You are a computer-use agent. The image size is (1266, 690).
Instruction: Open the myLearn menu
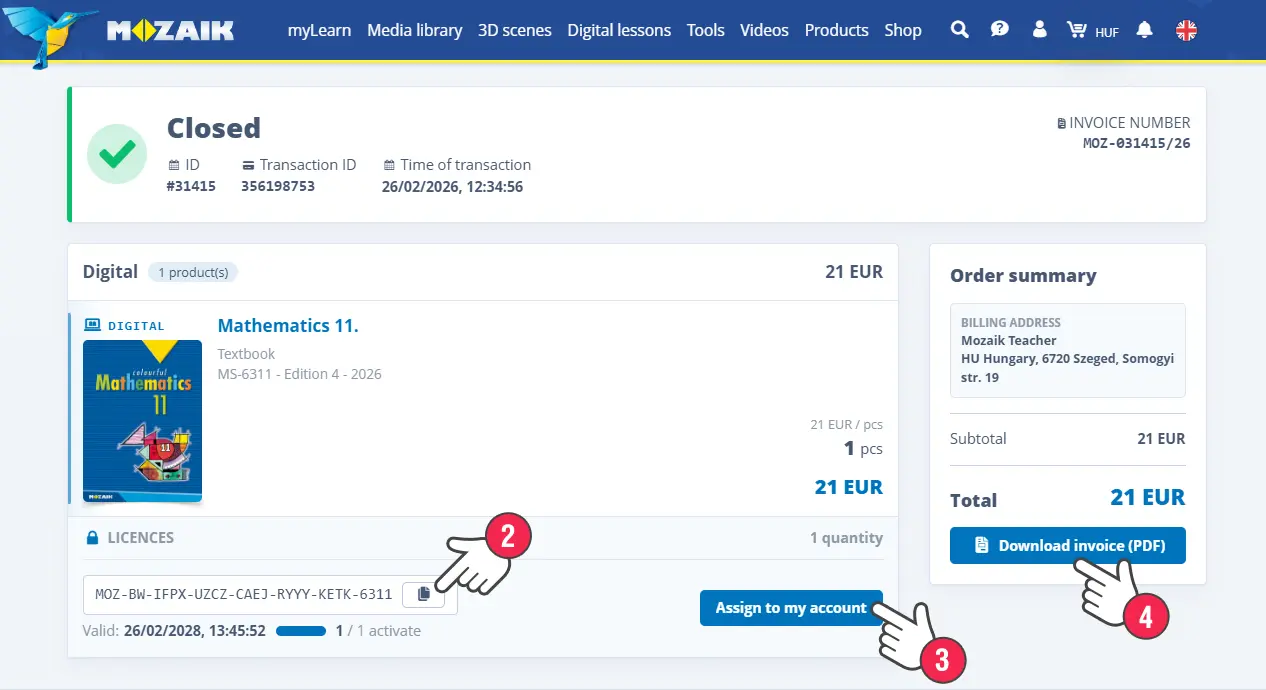pyautogui.click(x=319, y=30)
